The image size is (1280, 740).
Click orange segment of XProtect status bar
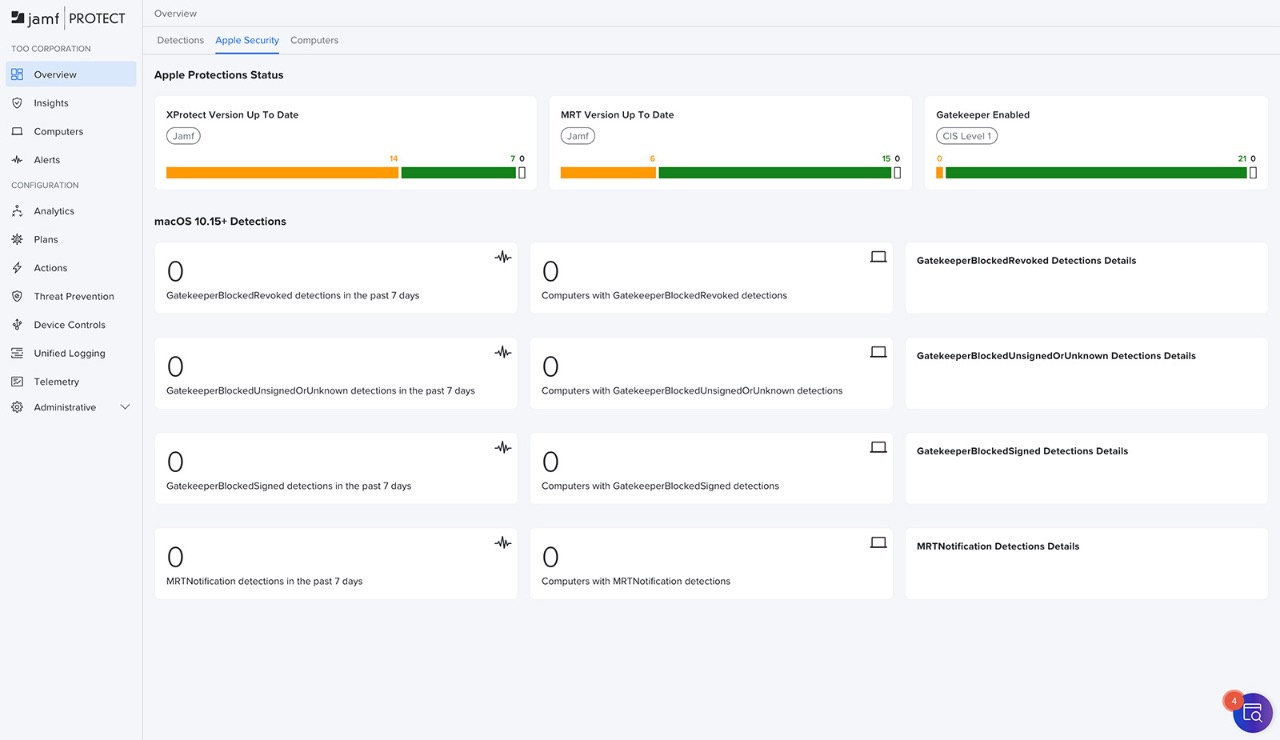point(282,173)
